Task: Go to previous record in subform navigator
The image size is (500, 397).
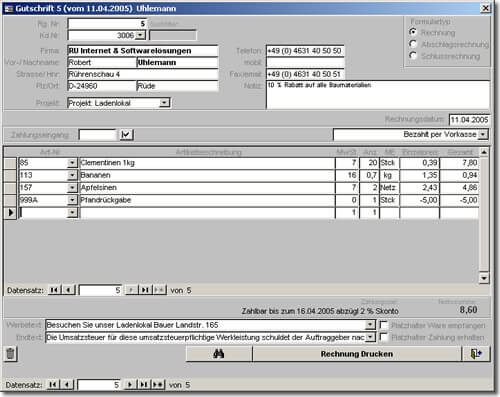Action: [x=69, y=290]
